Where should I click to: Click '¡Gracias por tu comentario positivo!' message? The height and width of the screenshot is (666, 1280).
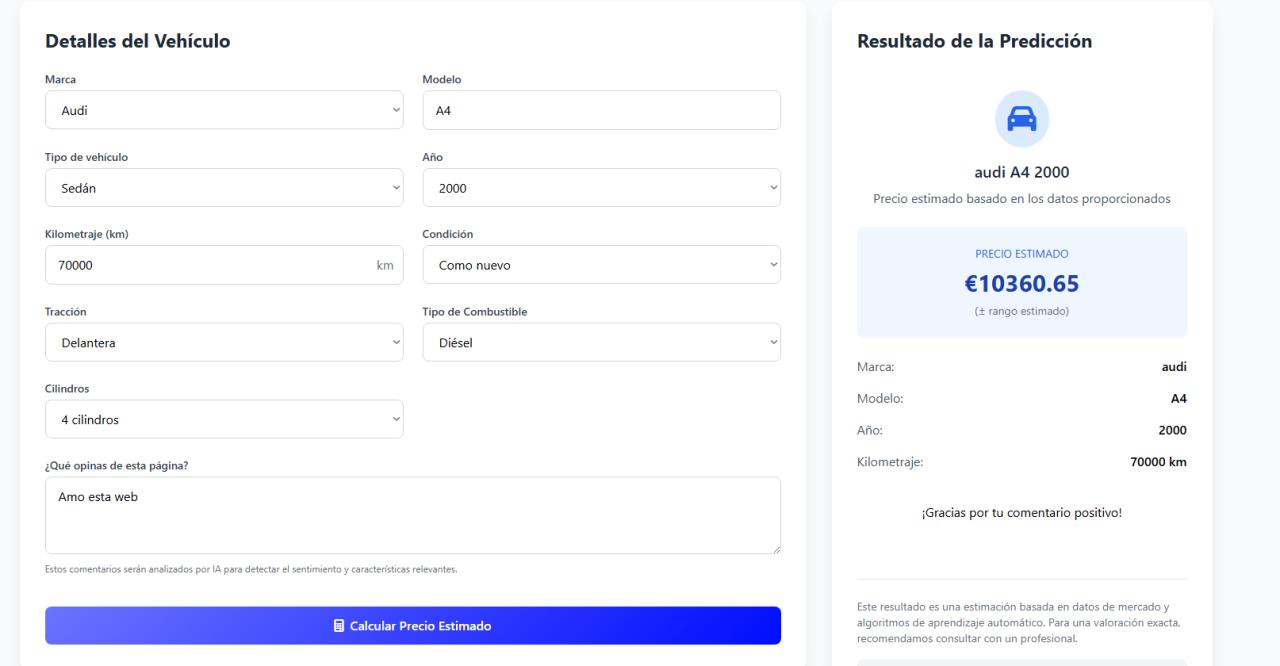pyautogui.click(x=1021, y=513)
